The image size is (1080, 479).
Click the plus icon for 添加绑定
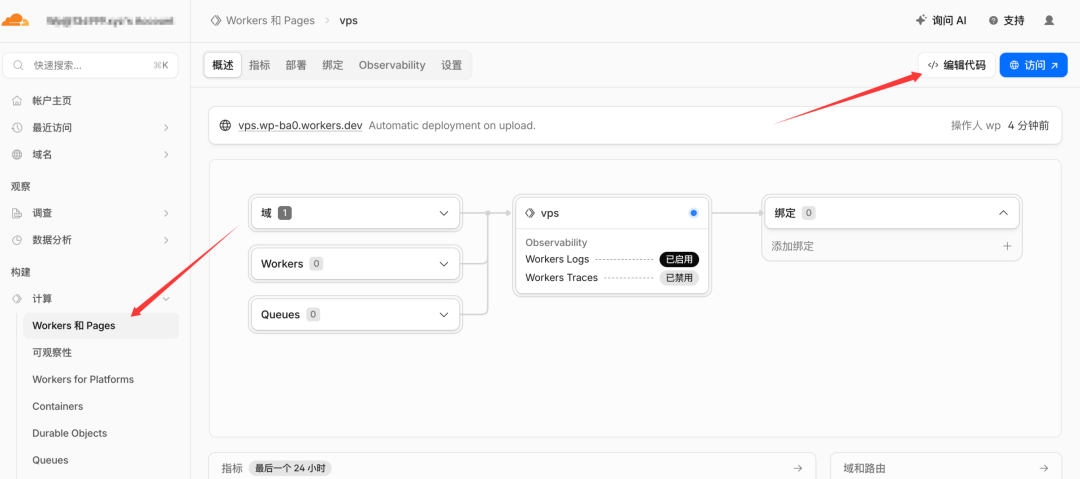click(x=1007, y=246)
